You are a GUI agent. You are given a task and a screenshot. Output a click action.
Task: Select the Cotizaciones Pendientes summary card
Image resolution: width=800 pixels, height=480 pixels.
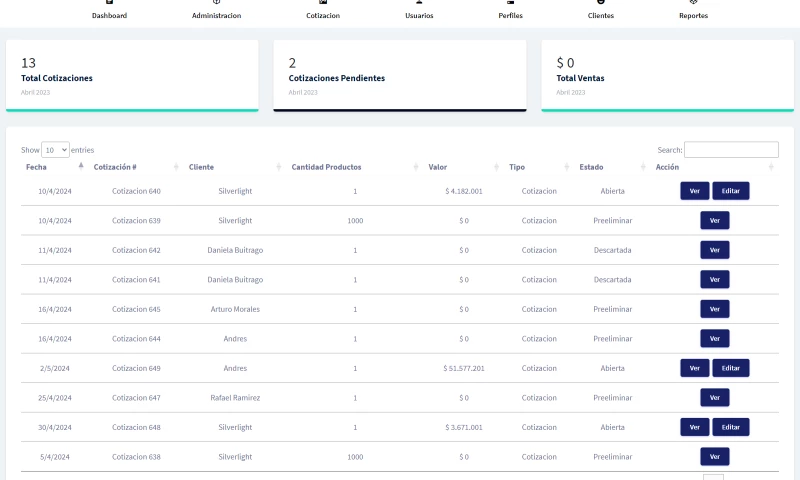point(400,75)
